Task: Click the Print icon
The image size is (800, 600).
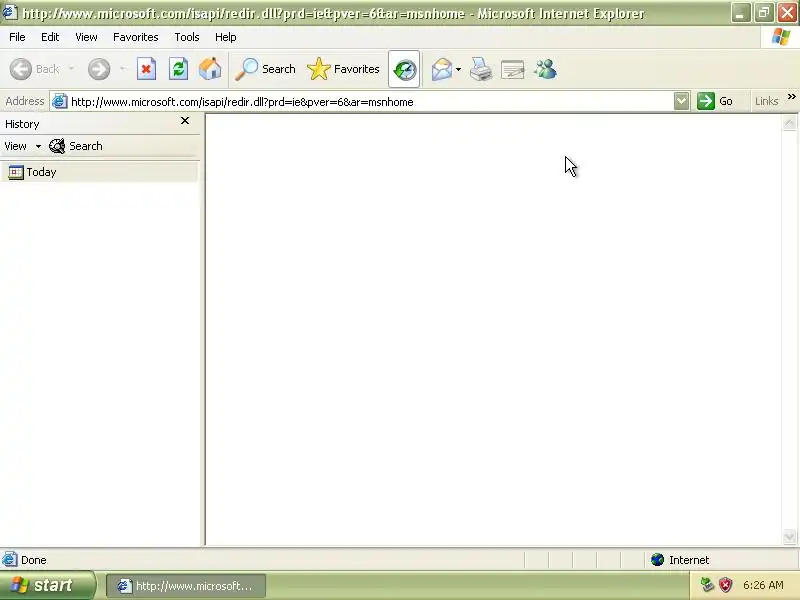Action: coord(481,69)
